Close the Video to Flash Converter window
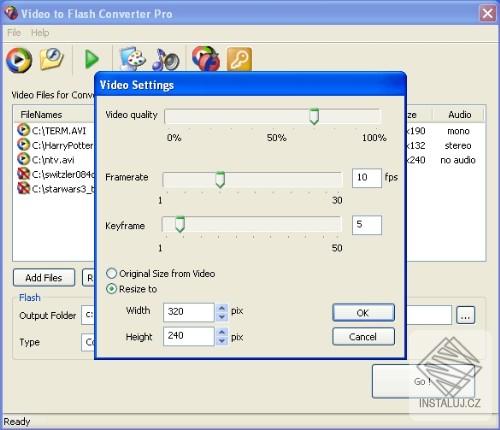This screenshot has height=430, width=500. point(488,14)
